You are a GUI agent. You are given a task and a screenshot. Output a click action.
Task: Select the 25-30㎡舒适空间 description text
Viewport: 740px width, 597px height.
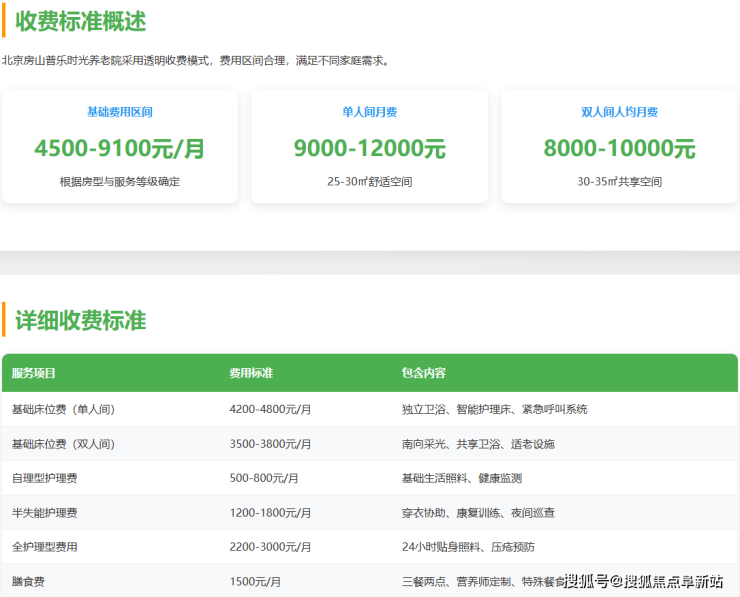tap(369, 182)
